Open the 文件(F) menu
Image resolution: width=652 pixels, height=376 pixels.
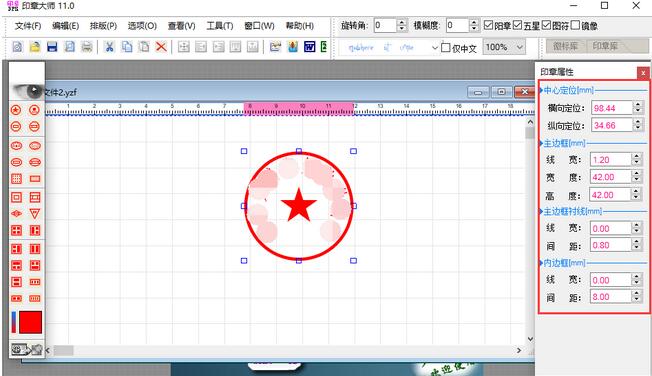[x=28, y=26]
